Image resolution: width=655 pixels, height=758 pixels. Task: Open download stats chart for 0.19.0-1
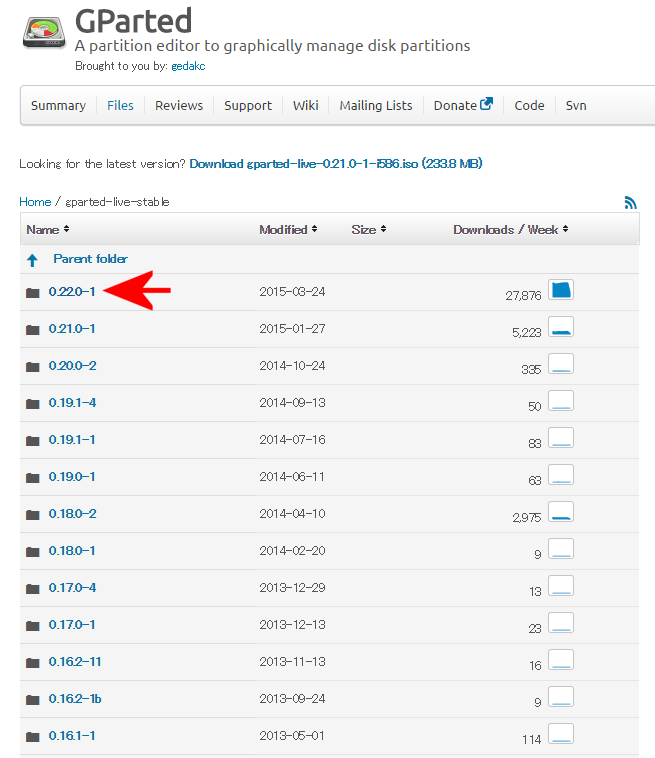point(561,475)
